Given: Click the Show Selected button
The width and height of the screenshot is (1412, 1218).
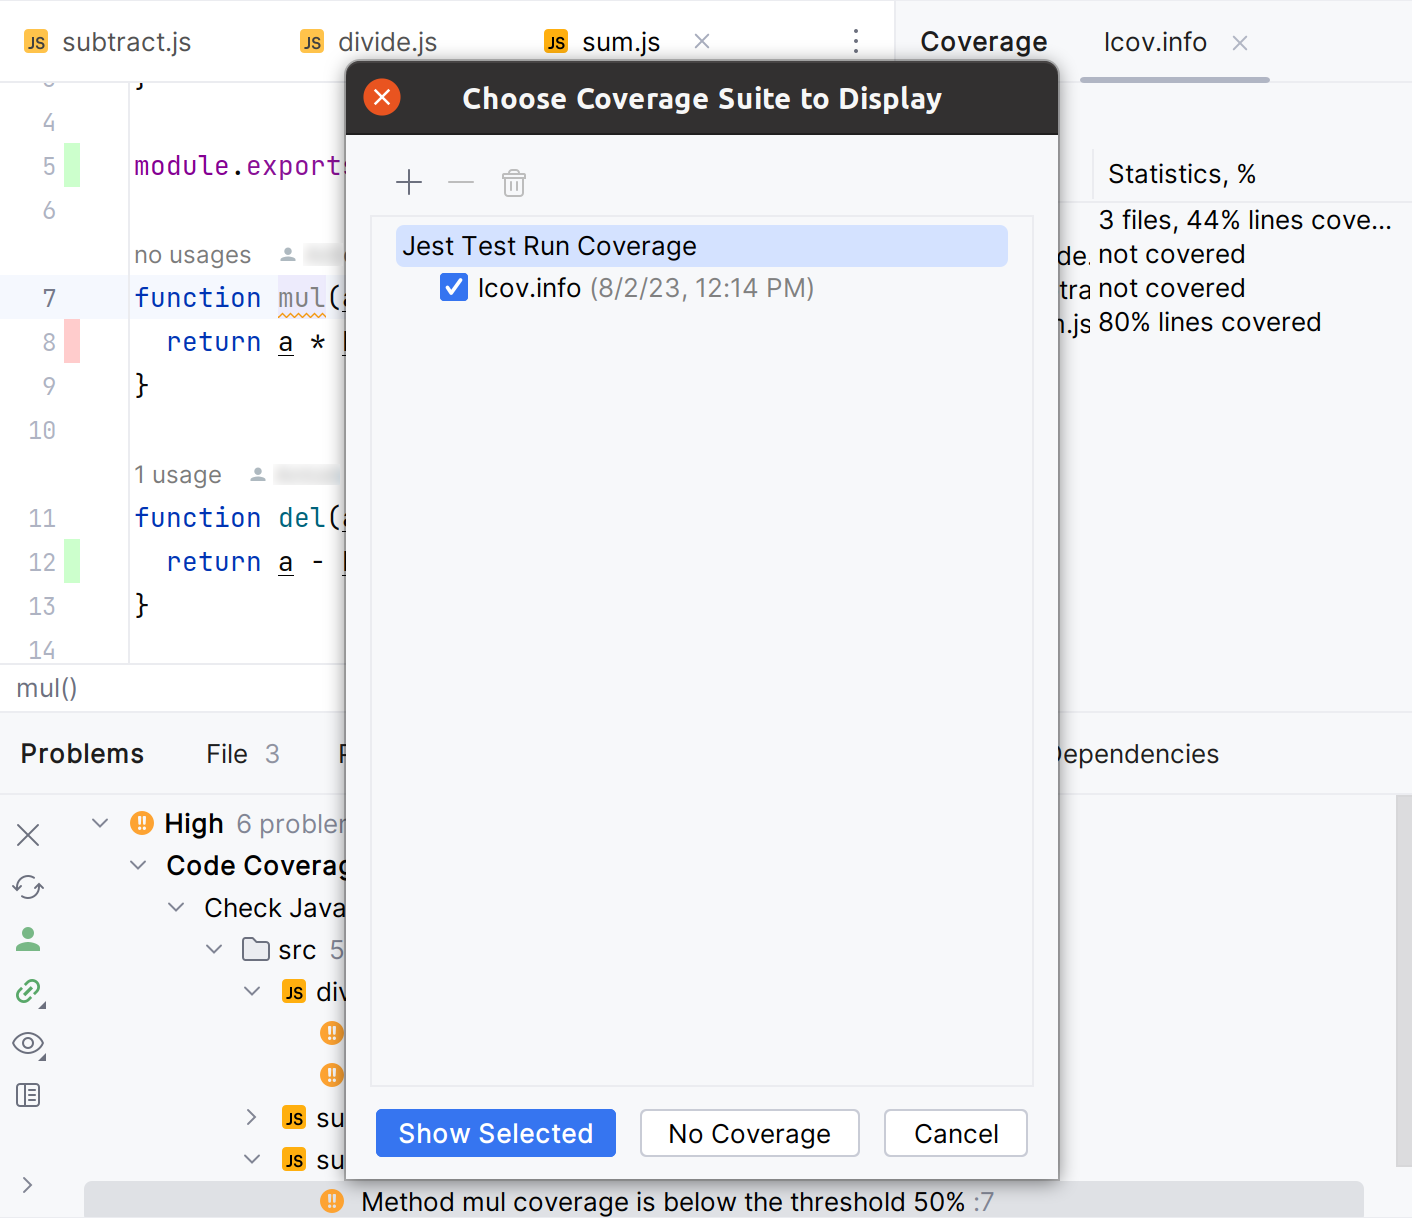Looking at the screenshot, I should tap(495, 1133).
